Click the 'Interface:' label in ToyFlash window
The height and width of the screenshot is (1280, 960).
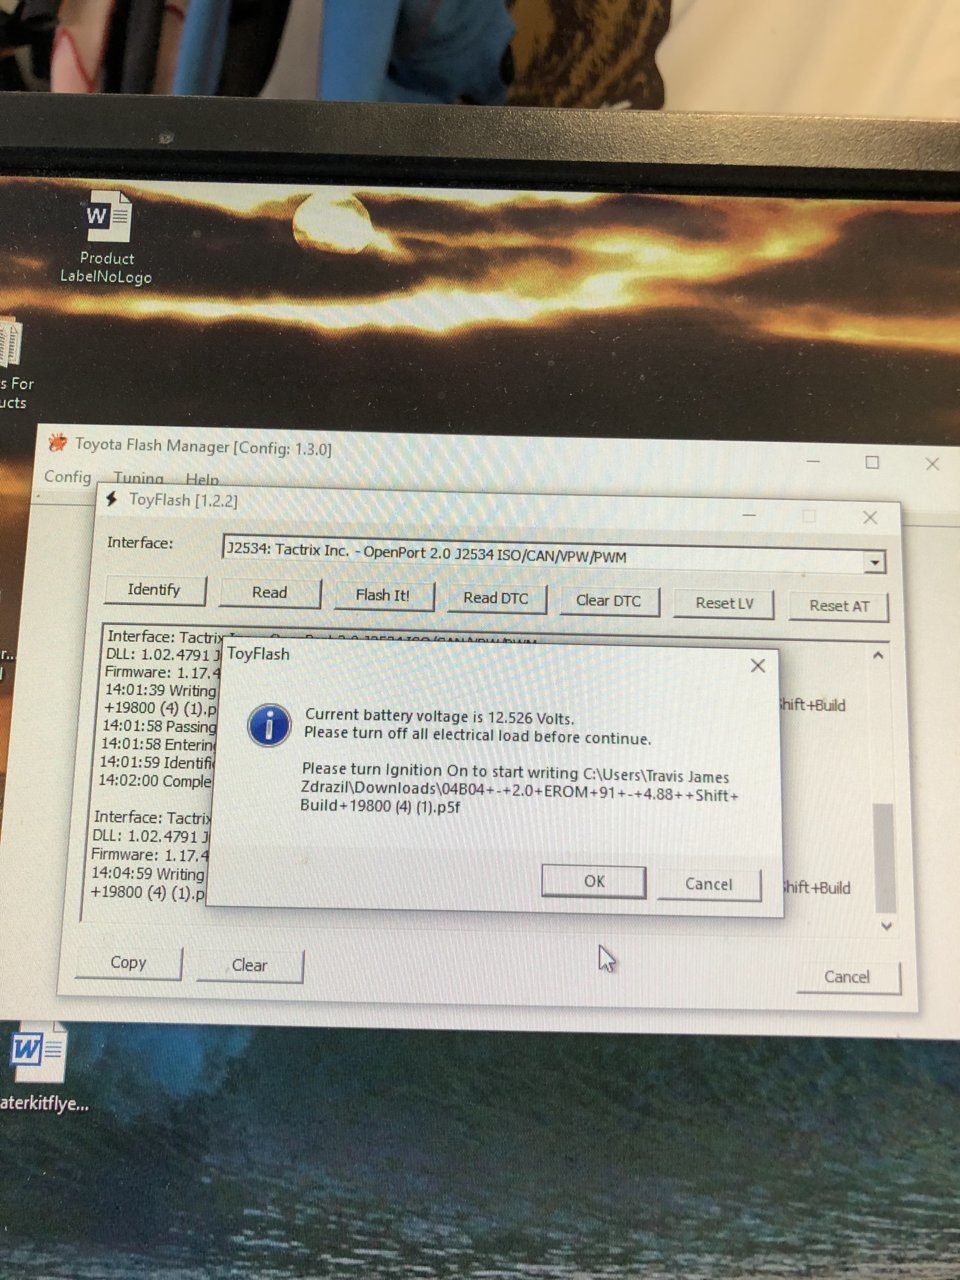140,542
